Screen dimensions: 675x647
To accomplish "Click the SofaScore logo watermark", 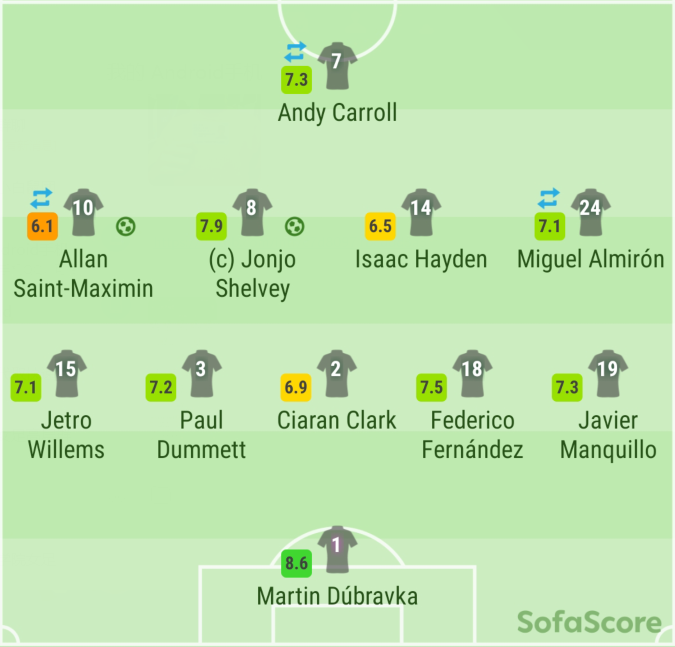I will [590, 623].
